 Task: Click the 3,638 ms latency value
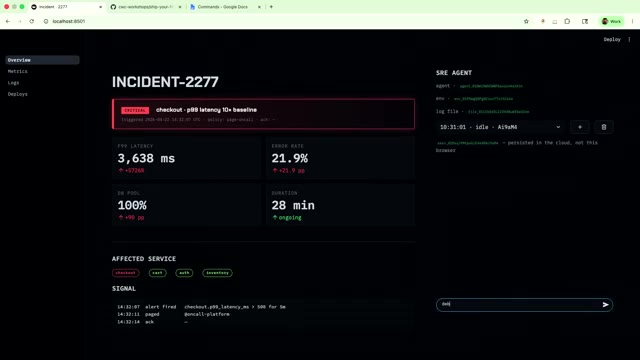146,158
